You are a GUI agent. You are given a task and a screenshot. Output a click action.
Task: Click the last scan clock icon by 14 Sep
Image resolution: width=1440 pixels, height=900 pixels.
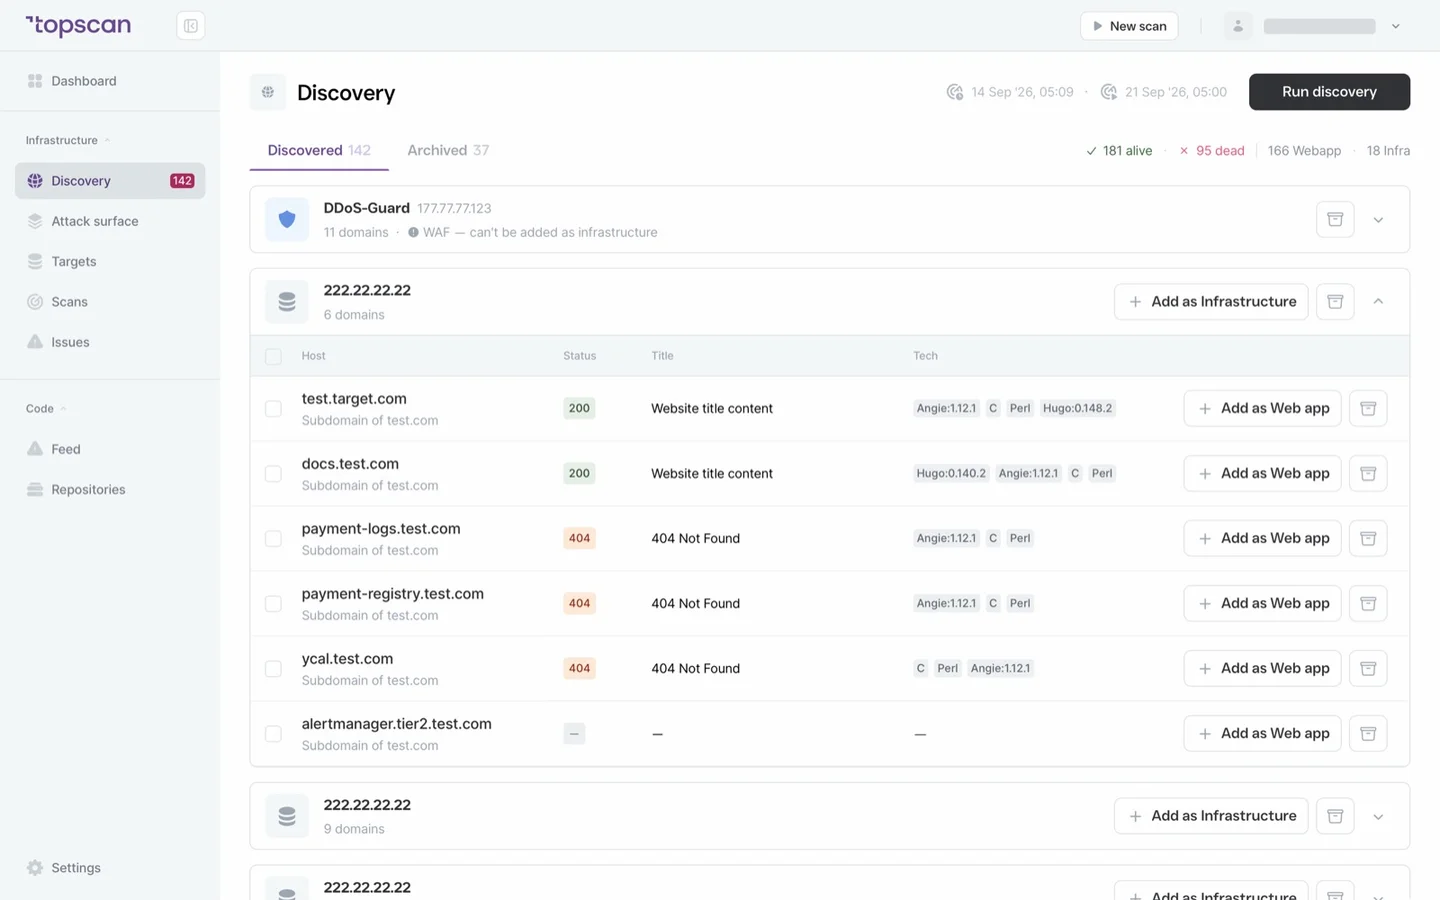coord(955,92)
